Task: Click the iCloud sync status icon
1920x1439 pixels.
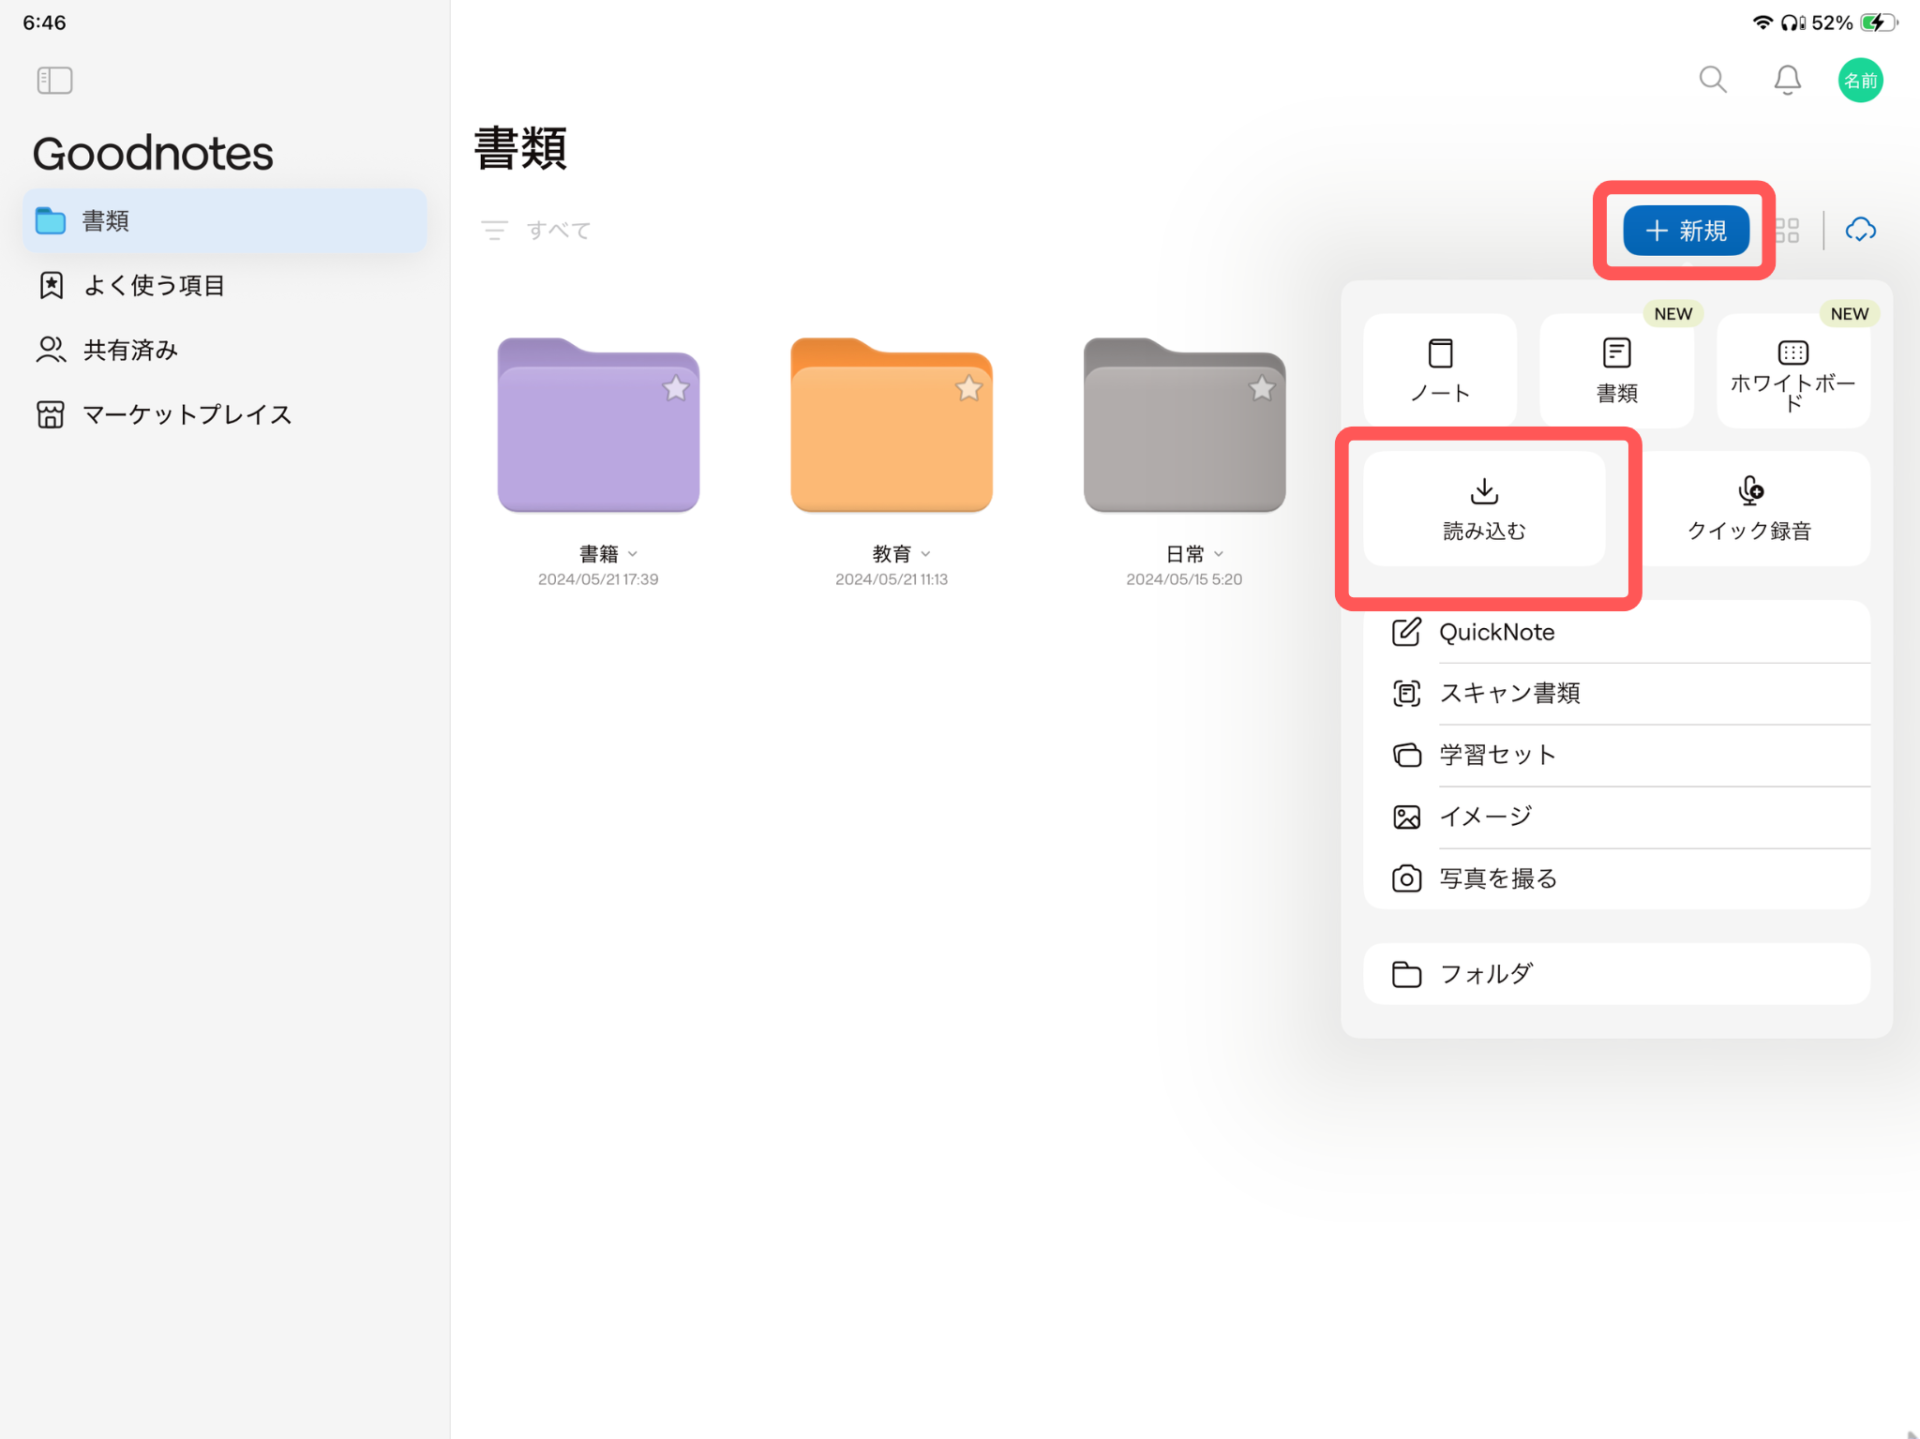Action: click(1860, 230)
